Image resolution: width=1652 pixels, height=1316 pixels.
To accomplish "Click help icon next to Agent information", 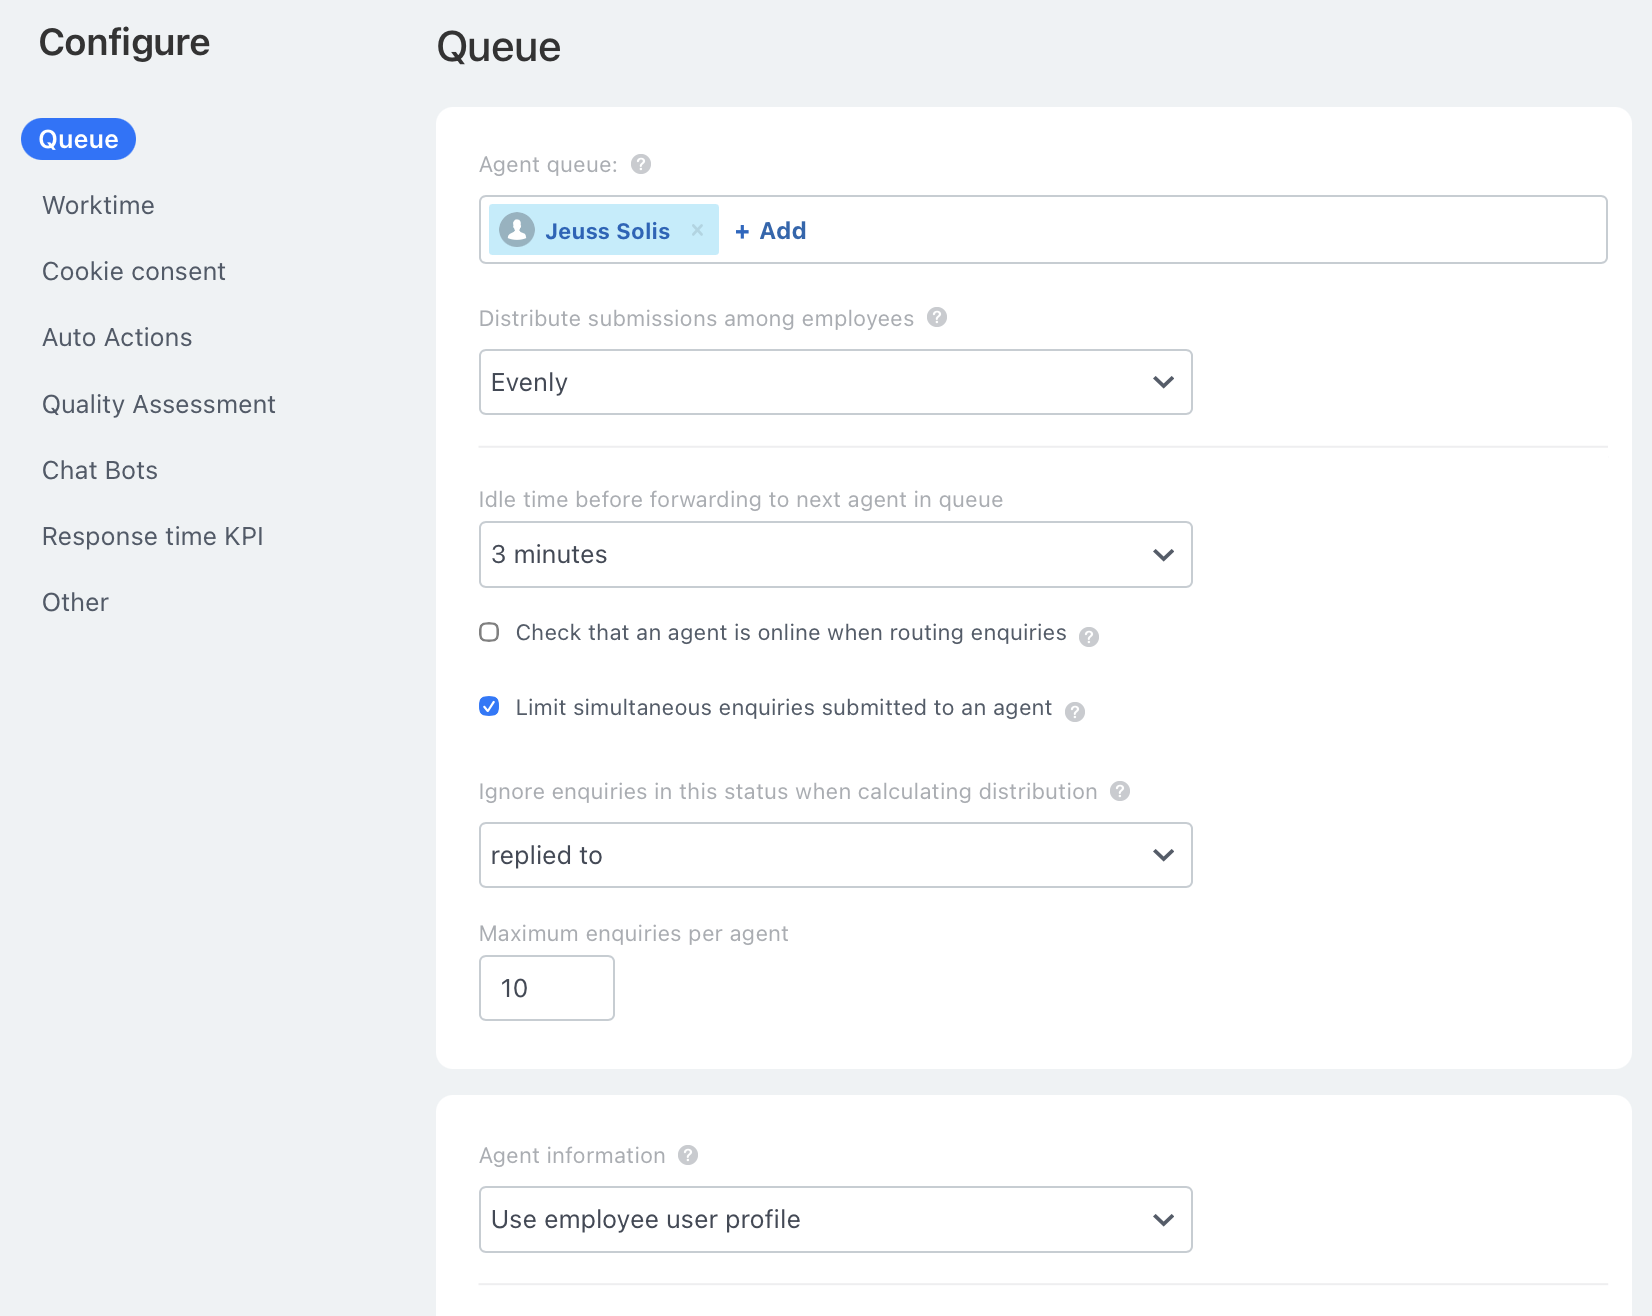I will click(x=688, y=1155).
